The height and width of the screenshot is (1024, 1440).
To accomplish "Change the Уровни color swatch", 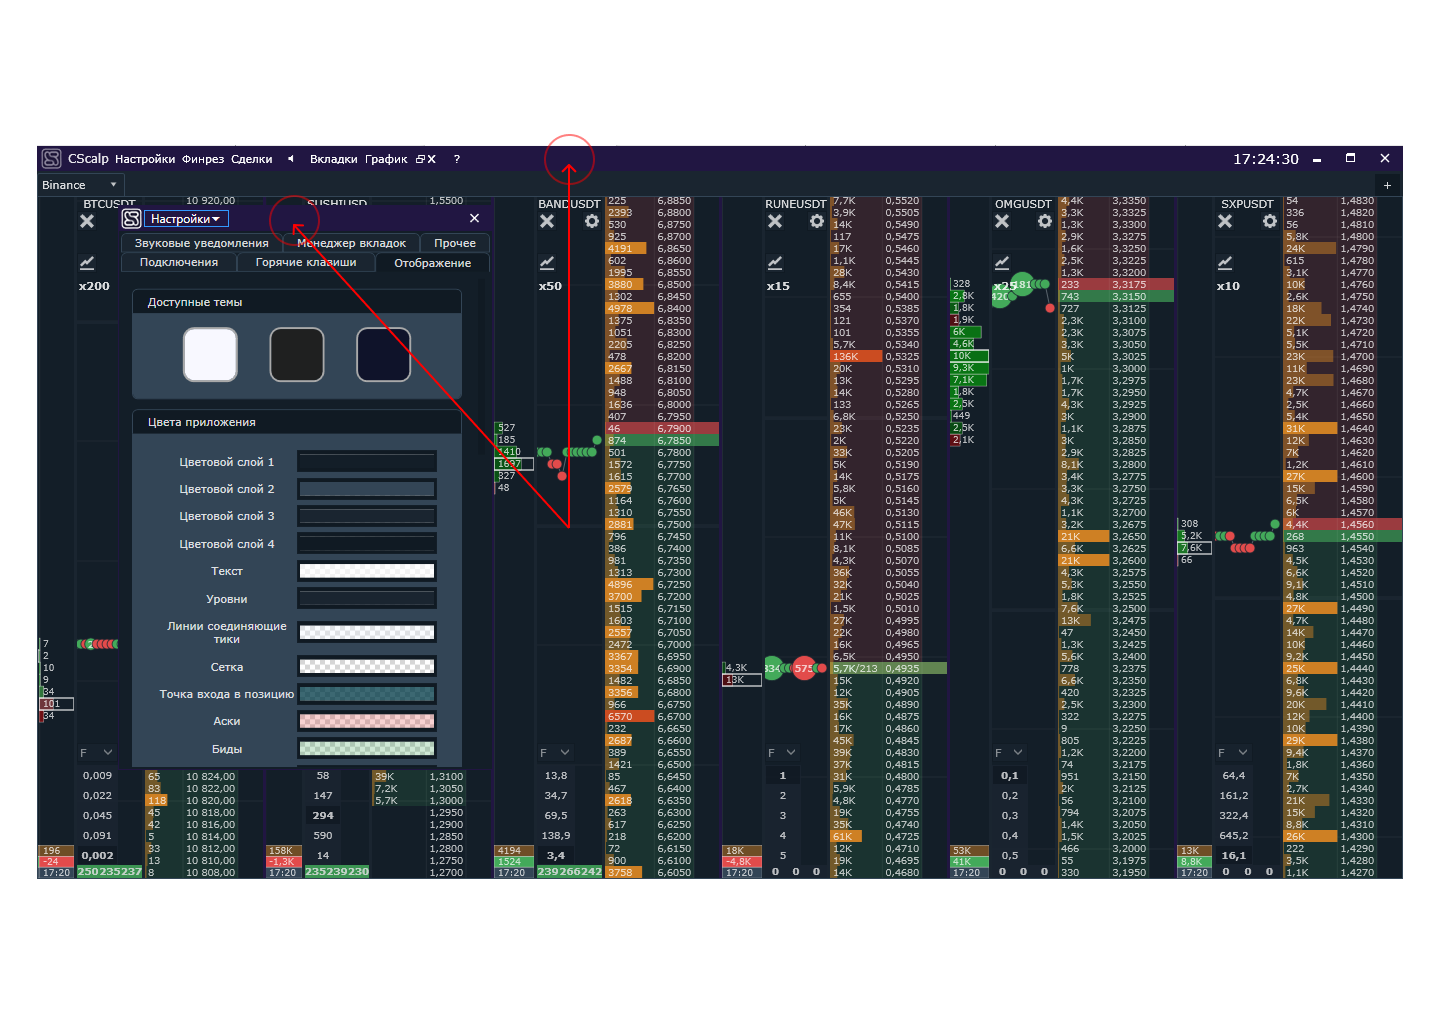I will [367, 599].
